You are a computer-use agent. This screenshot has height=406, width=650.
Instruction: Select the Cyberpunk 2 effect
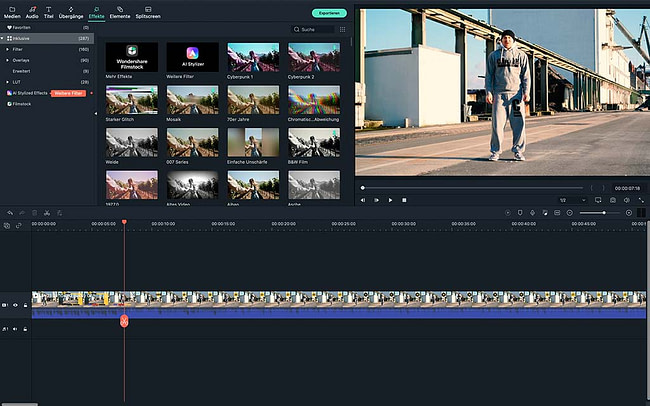coord(314,57)
